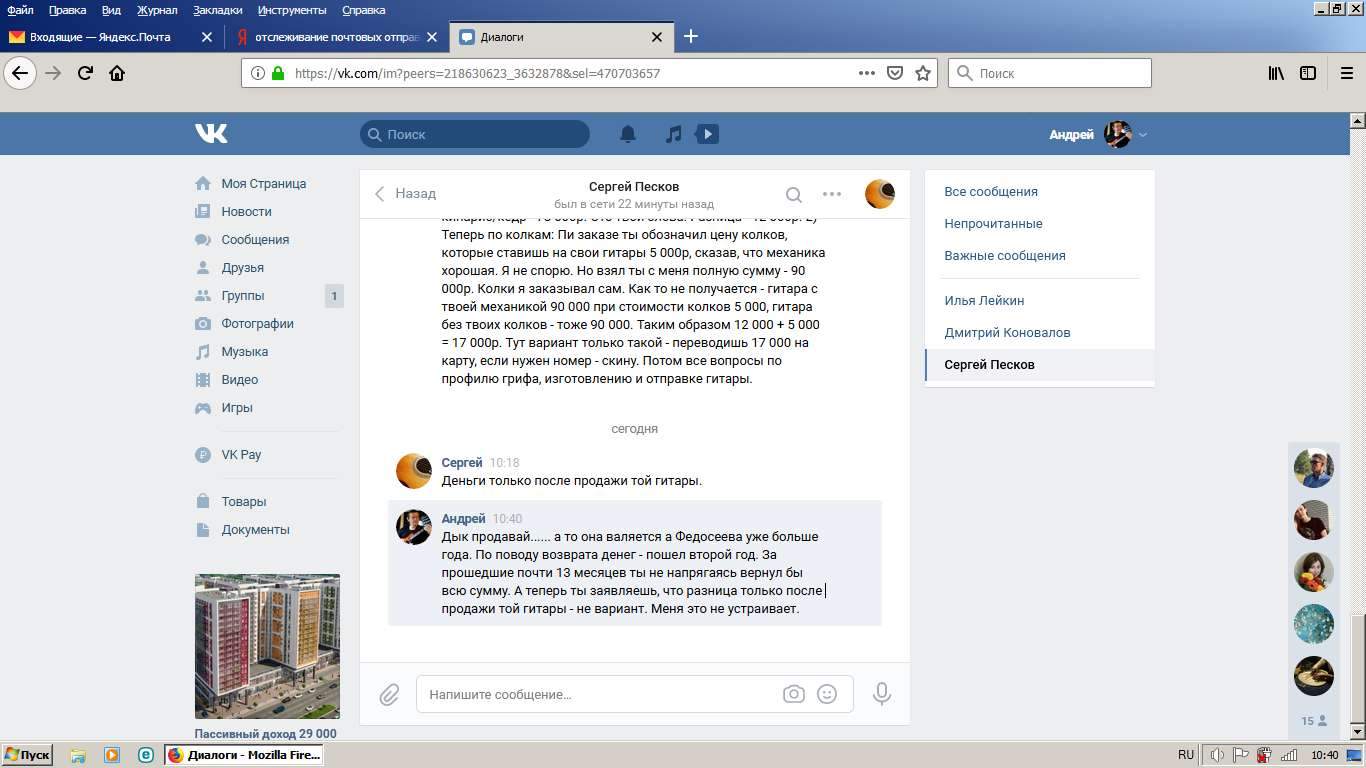Go back using the Назад link
This screenshot has height=768, width=1366.
pyautogui.click(x=406, y=194)
